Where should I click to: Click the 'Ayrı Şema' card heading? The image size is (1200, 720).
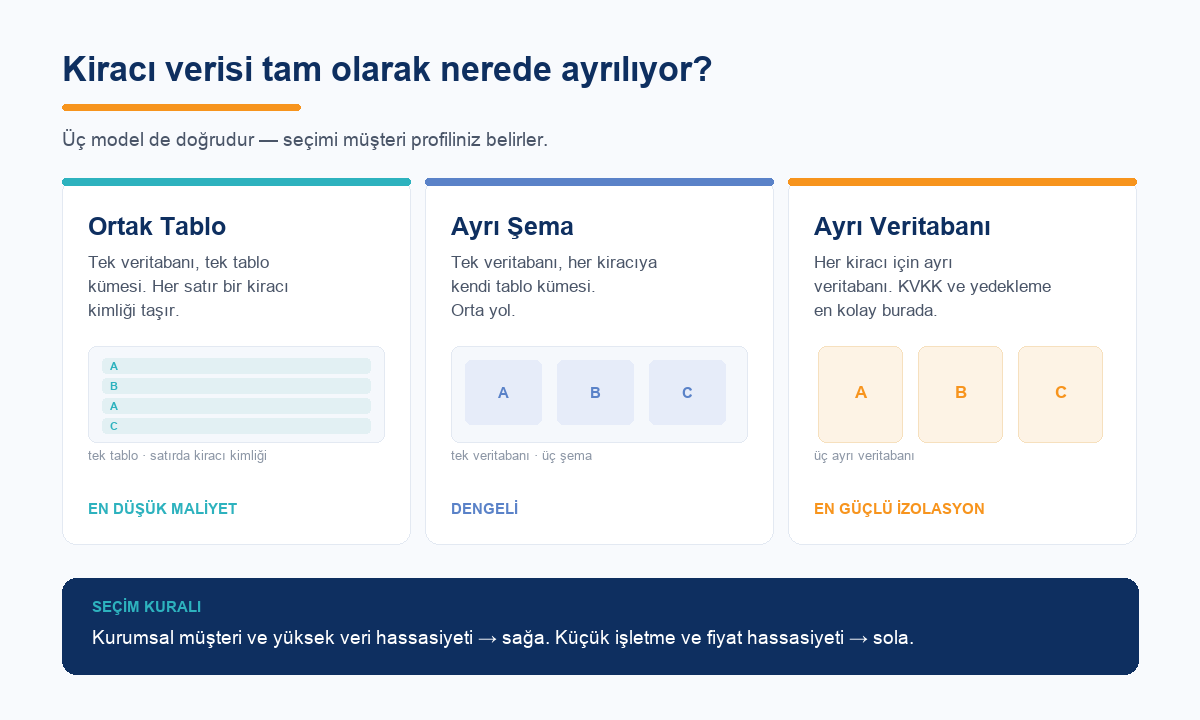coord(512,226)
